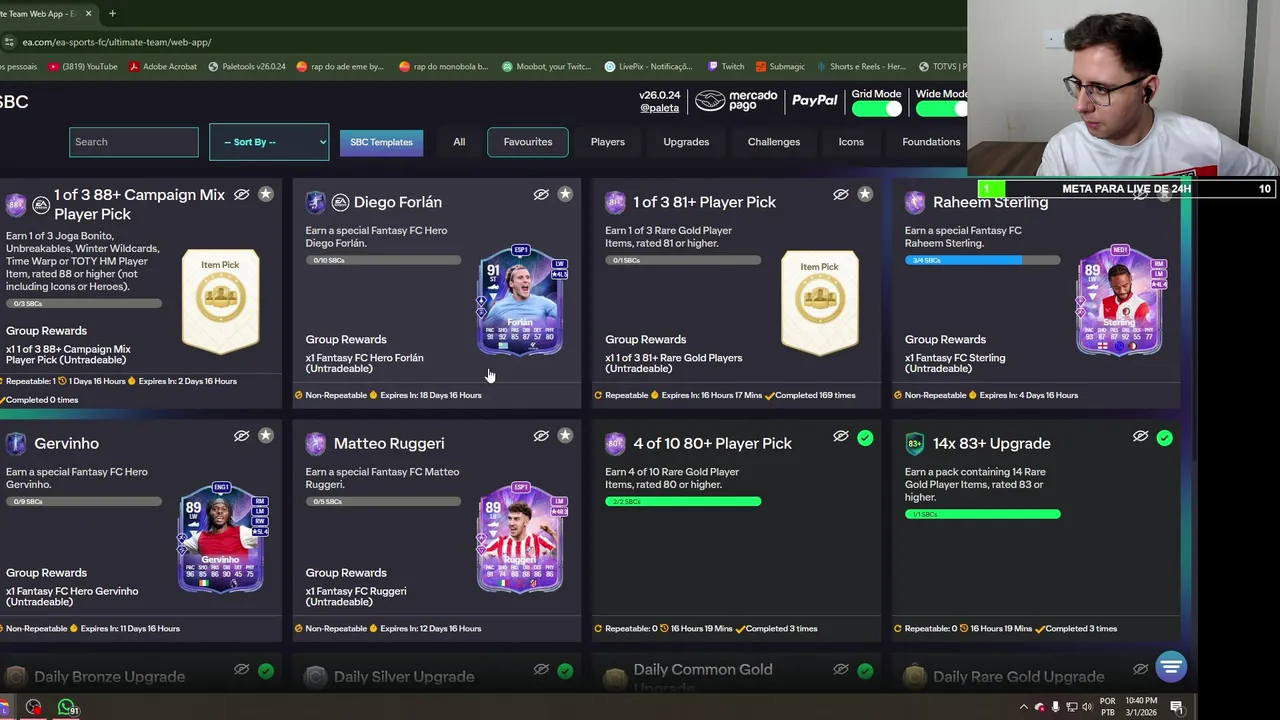Click the Diego Forlán Fantasy Hero badge icon
This screenshot has width=1280, height=720.
[315, 202]
